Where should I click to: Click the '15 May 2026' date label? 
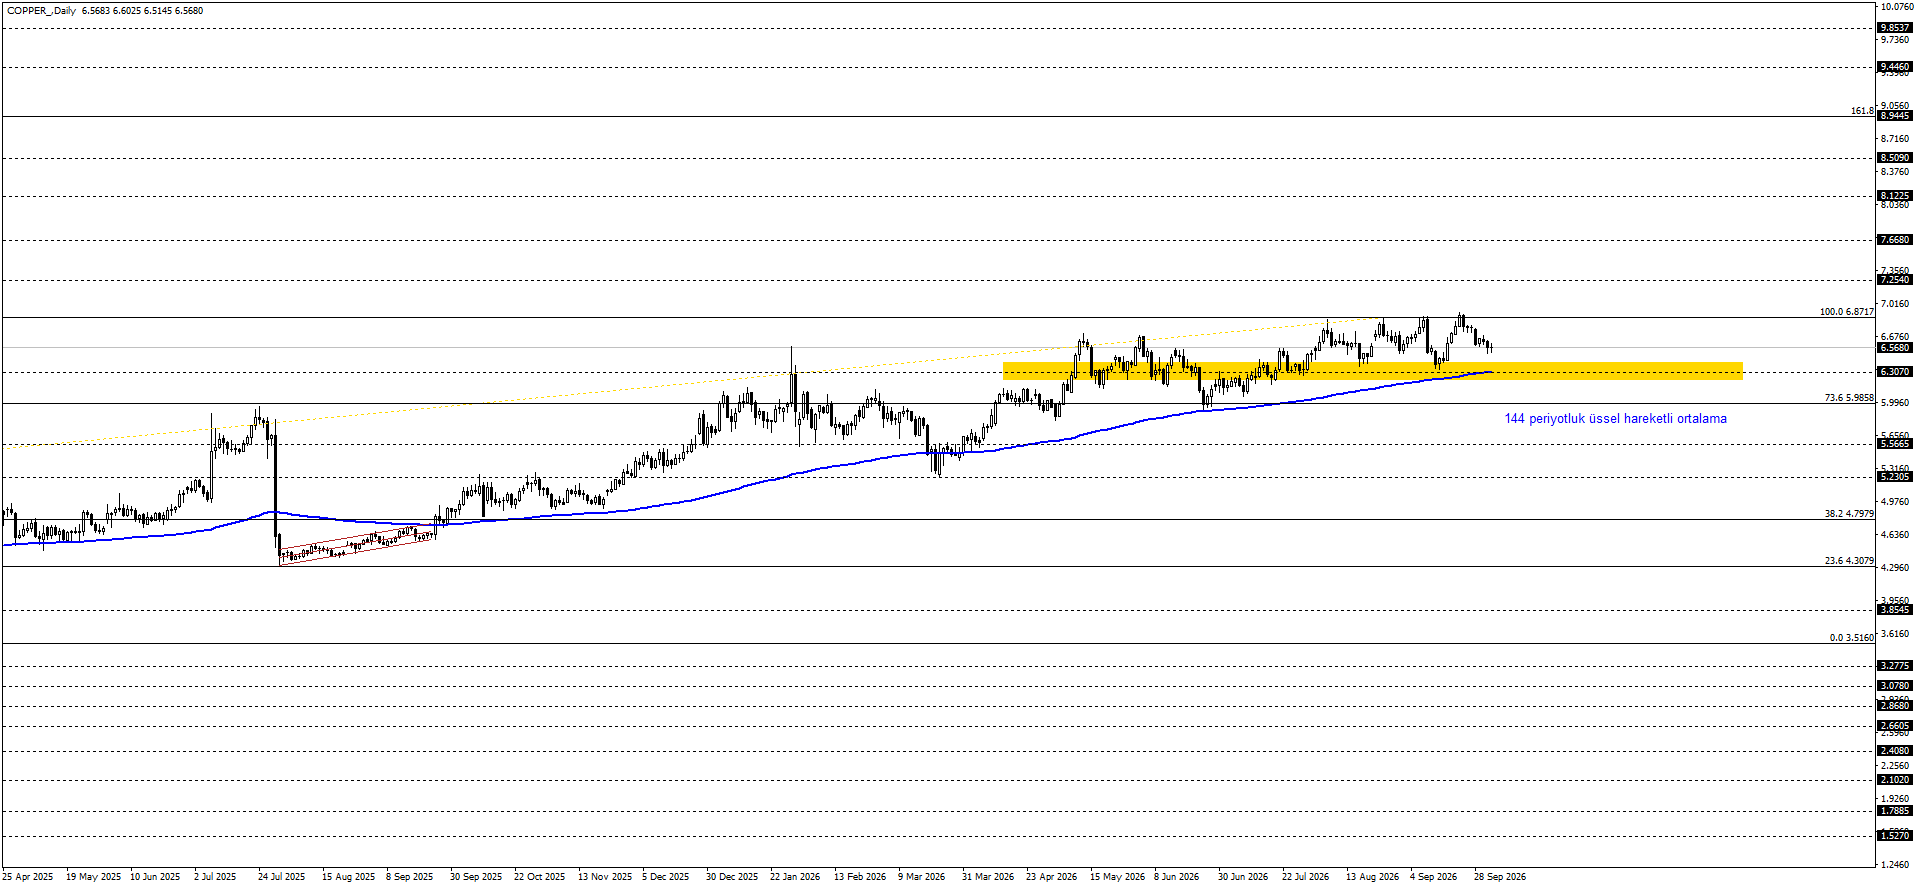coord(1117,877)
